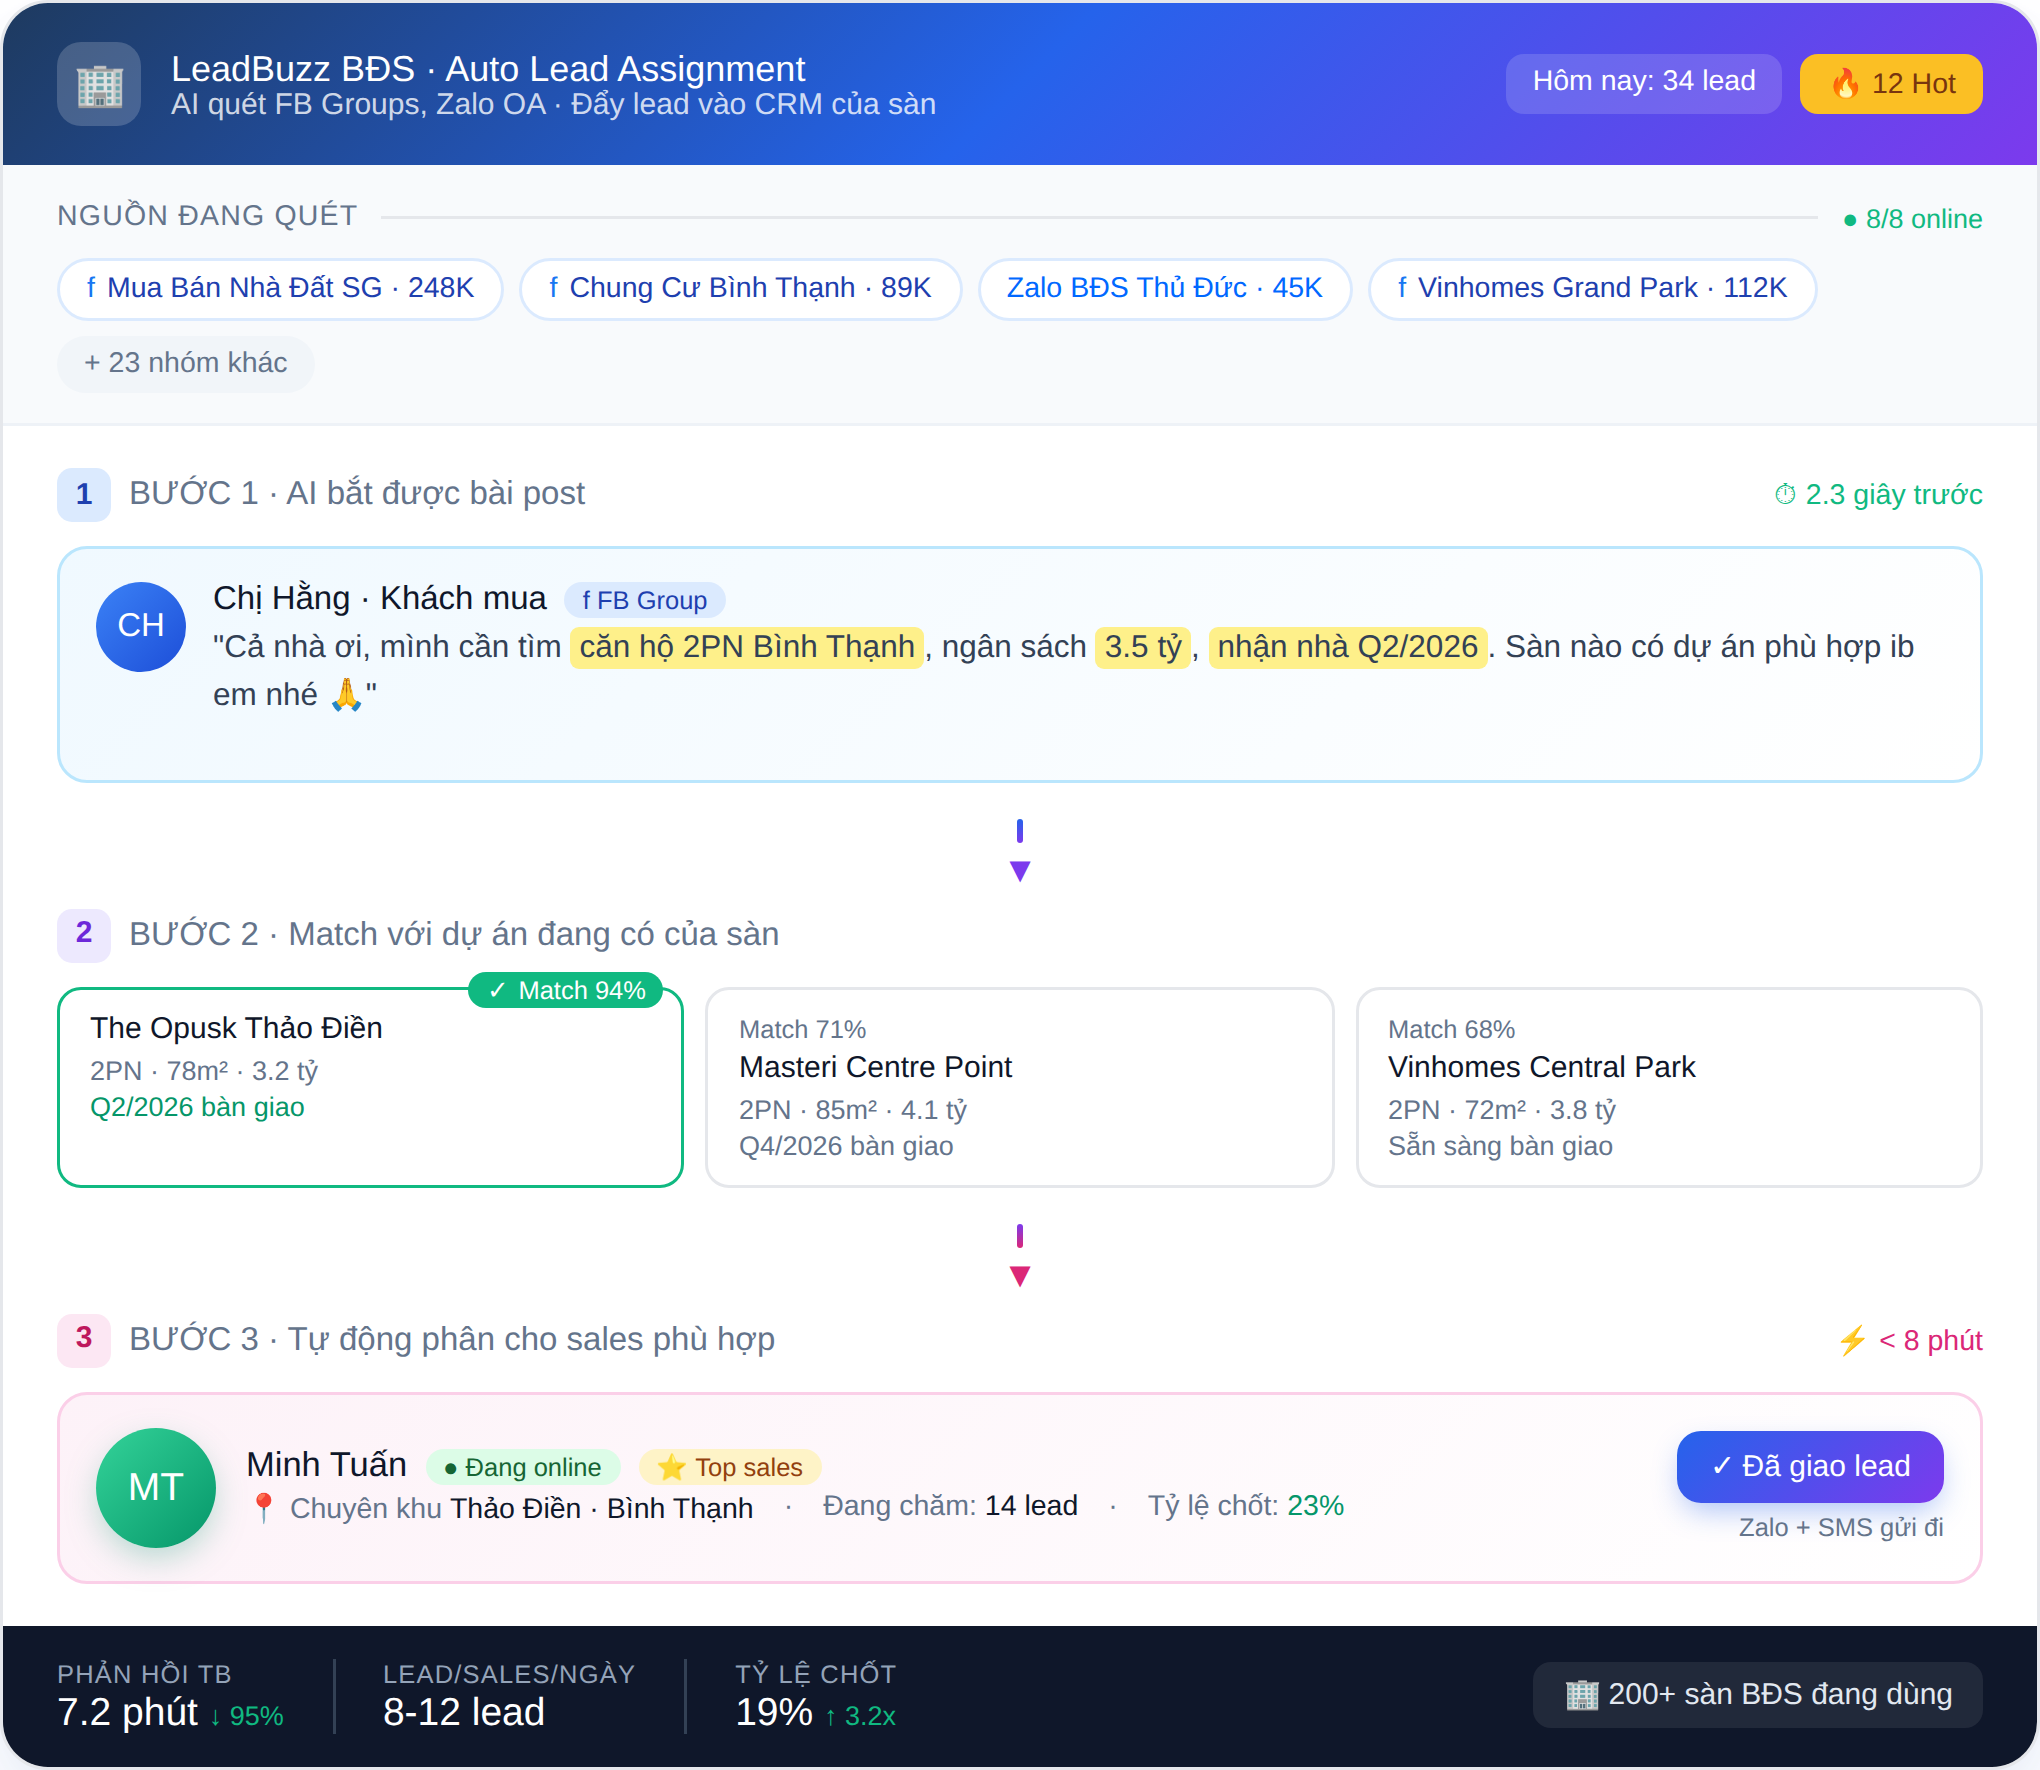Click the MT avatar of Minh Tuấn
The height and width of the screenshot is (1770, 2040).
(155, 1487)
